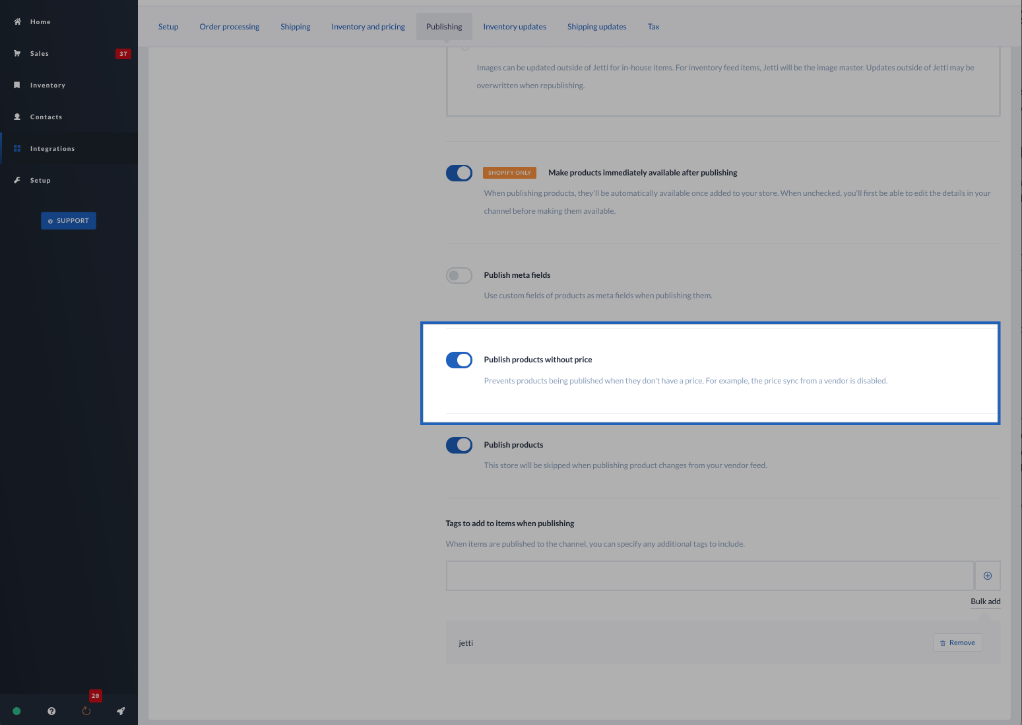Open Inventory and pricing tab
The image size is (1022, 725).
point(368,27)
